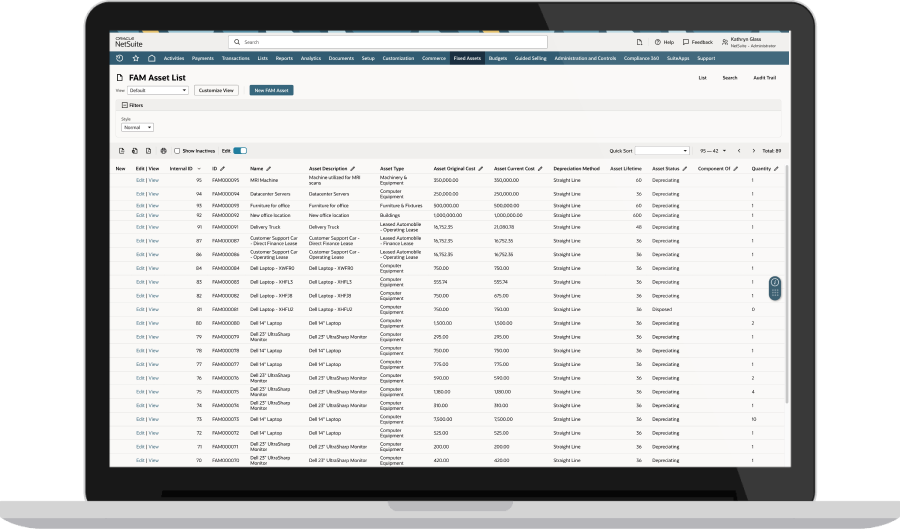
Task: Click the Customize View button
Action: [x=216, y=90]
